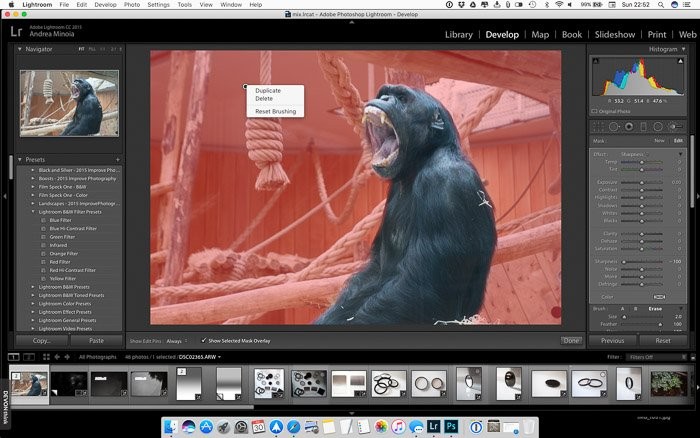The width and height of the screenshot is (700, 438).
Task: Toggle the Original Photo checkbox
Action: click(594, 111)
